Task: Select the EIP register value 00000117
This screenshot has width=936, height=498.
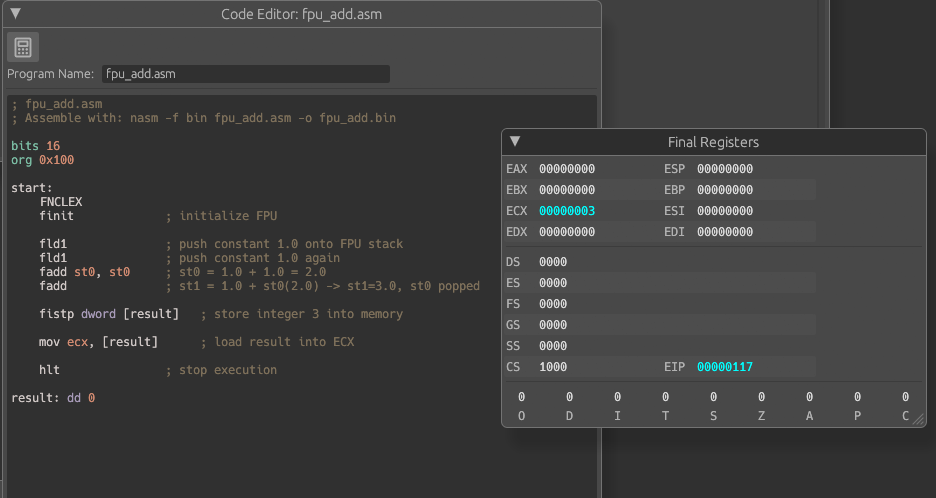Action: (x=725, y=367)
